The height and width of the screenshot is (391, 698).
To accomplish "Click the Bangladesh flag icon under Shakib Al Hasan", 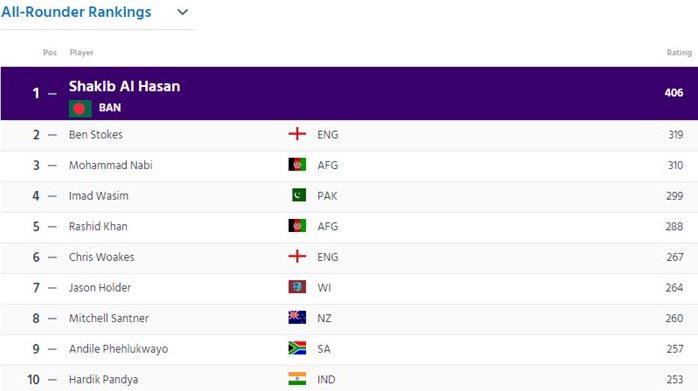I will point(80,108).
